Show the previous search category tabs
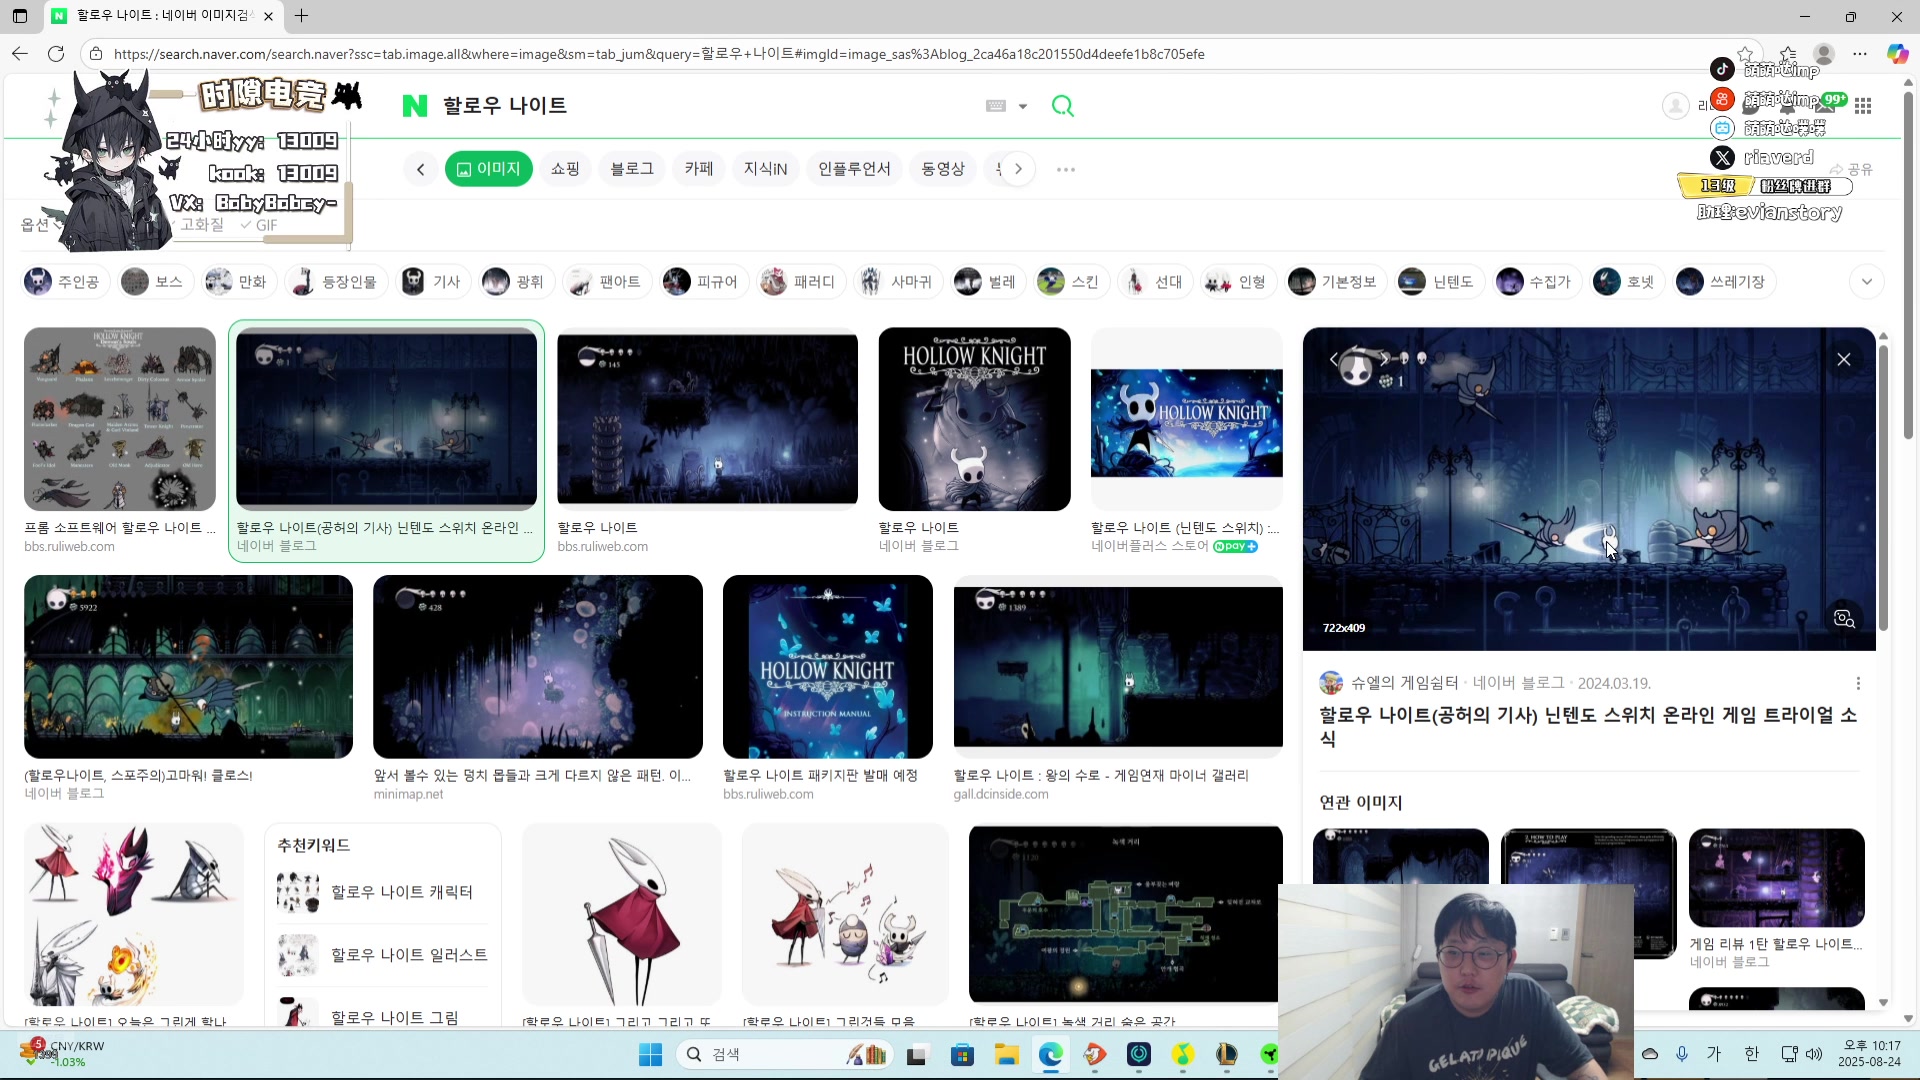The height and width of the screenshot is (1080, 1920). [x=421, y=169]
